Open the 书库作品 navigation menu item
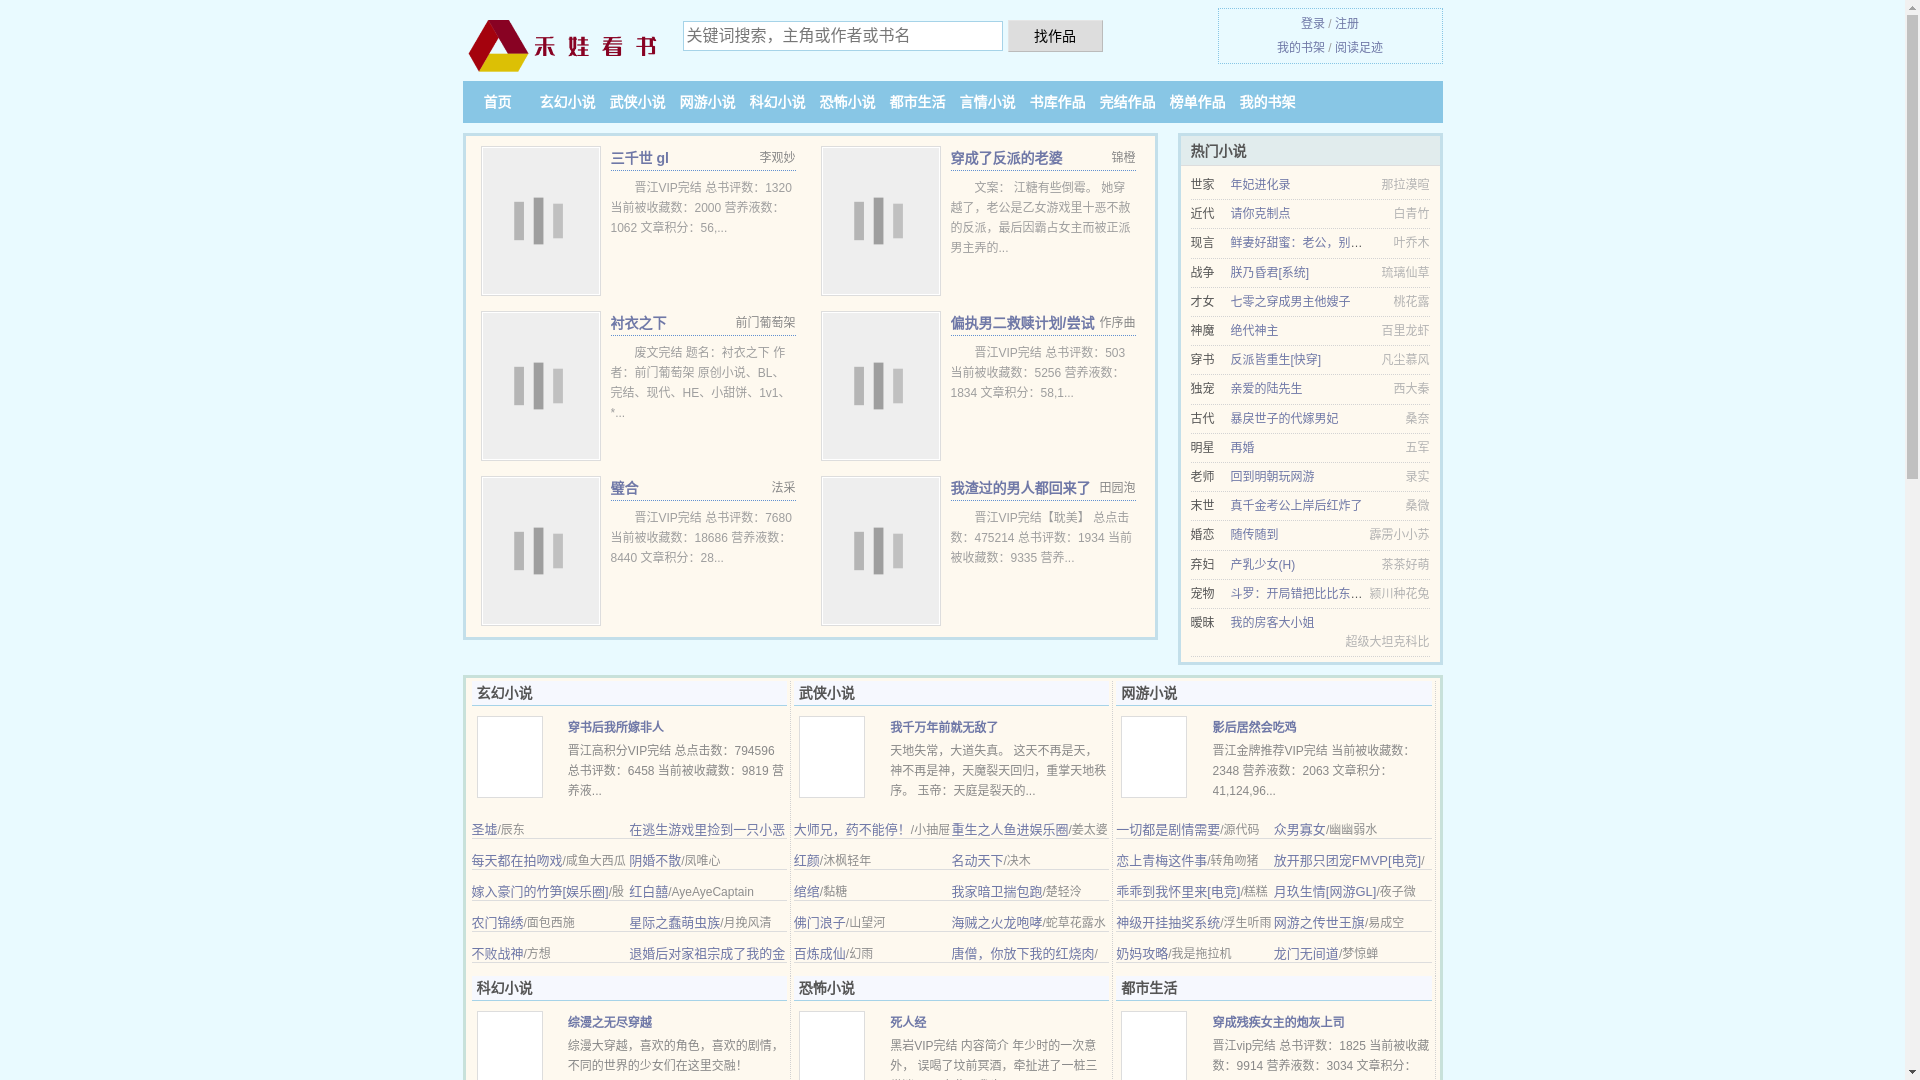 1057,102
